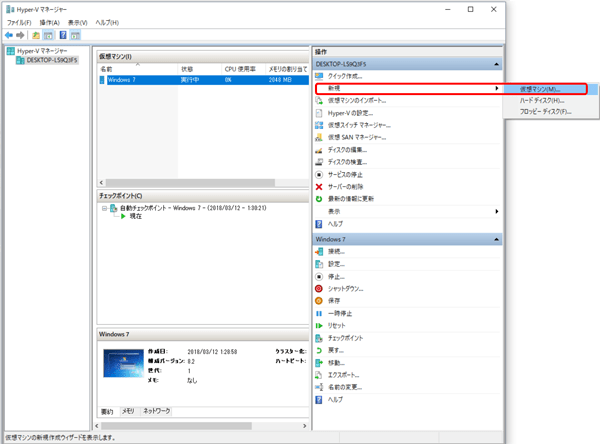Screen dimensions: 600x444
Task: Choose ハード ディスク(H) from submenu
Action: coord(550,101)
